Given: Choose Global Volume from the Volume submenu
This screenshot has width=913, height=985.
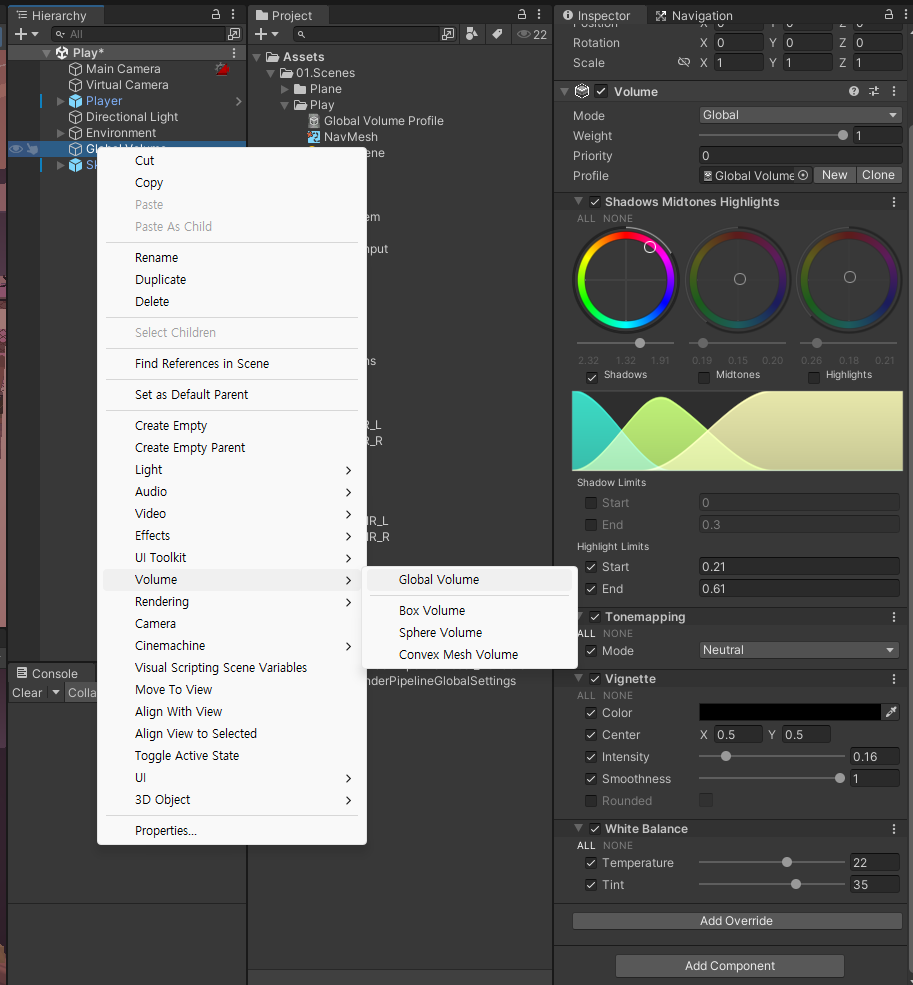Looking at the screenshot, I should 469,579.
